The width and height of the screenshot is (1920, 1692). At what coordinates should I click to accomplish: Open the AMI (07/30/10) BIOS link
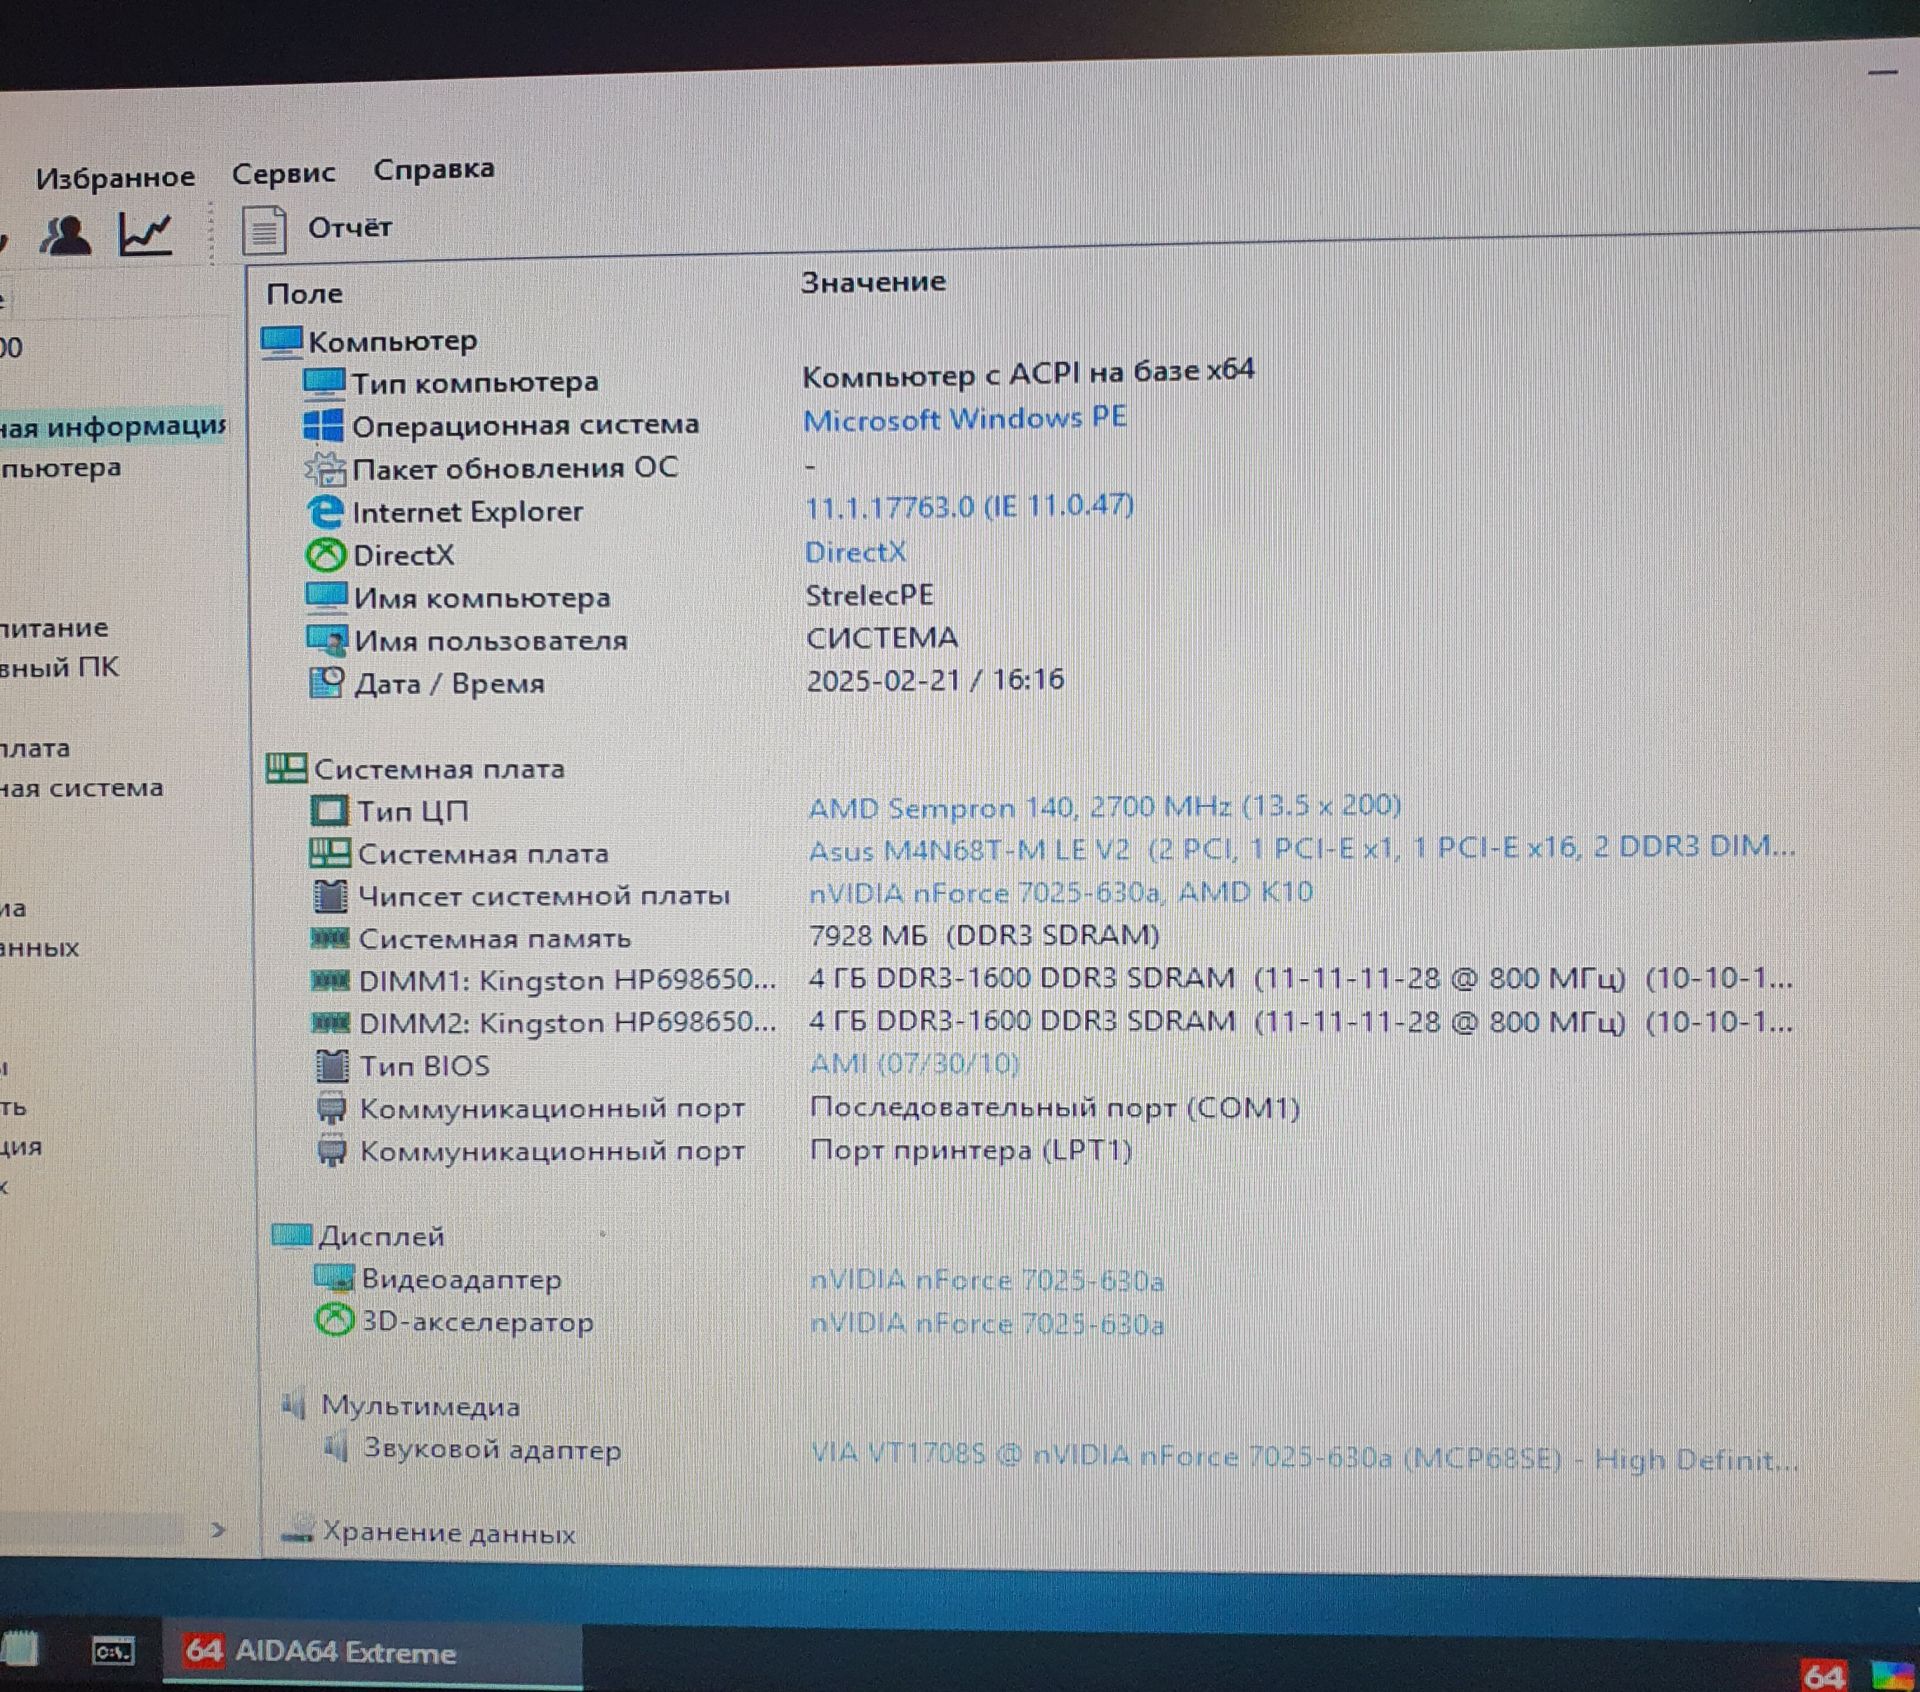914,1063
